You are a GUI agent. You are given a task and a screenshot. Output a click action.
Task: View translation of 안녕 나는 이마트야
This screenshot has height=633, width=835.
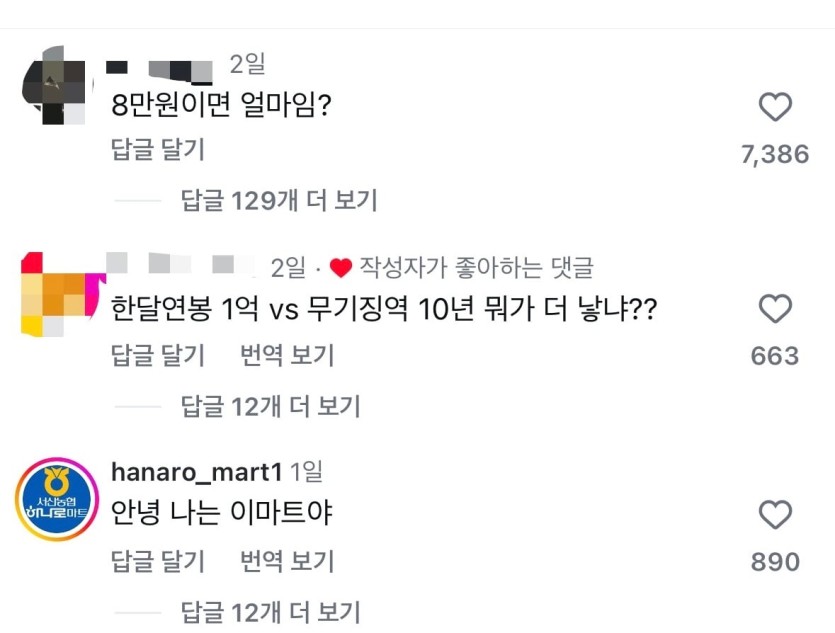pos(287,561)
